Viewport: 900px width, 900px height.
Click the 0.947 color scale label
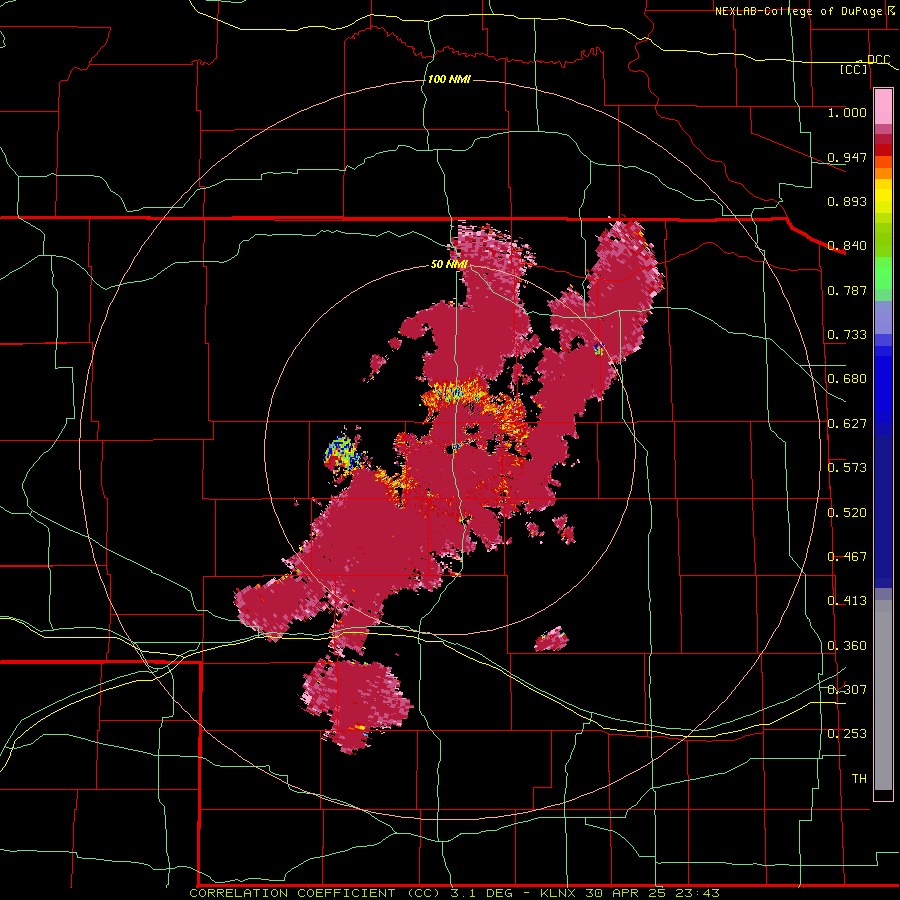click(847, 157)
